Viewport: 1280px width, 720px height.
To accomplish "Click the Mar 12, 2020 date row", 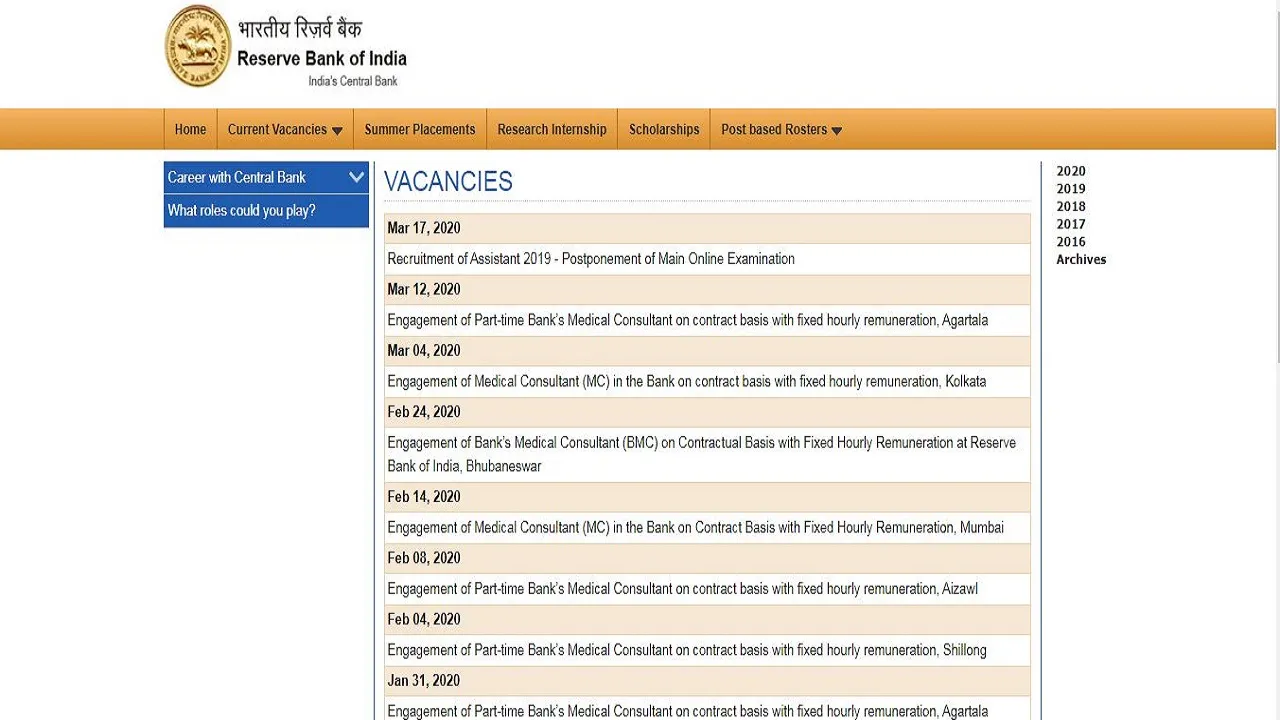I will point(707,290).
